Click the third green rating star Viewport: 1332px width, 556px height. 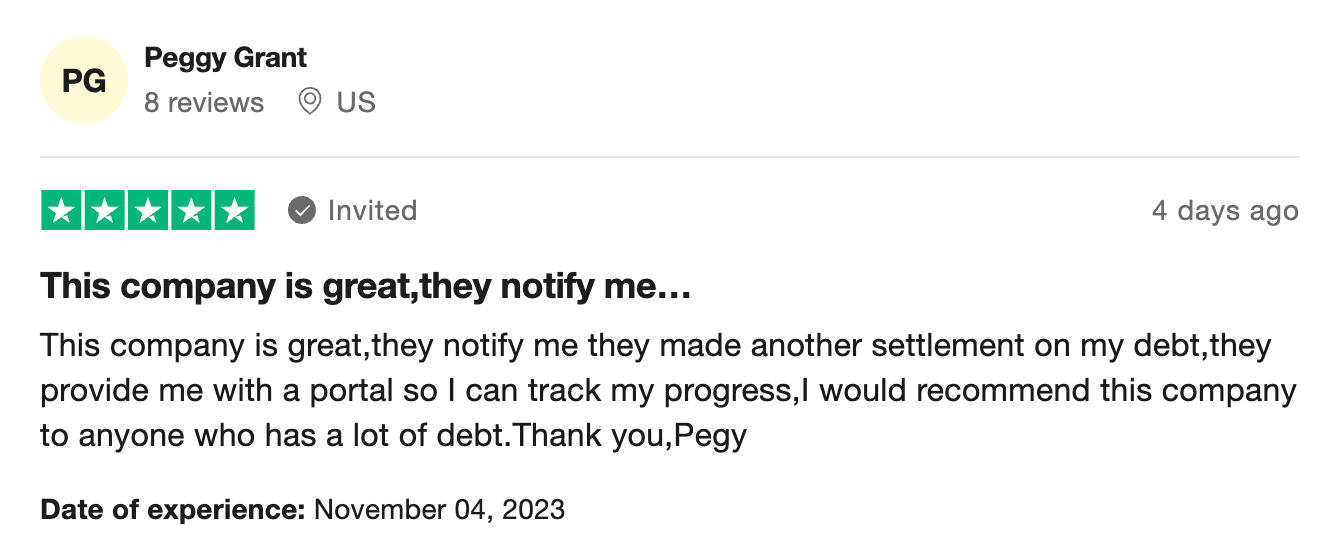pyautogui.click(x=148, y=210)
